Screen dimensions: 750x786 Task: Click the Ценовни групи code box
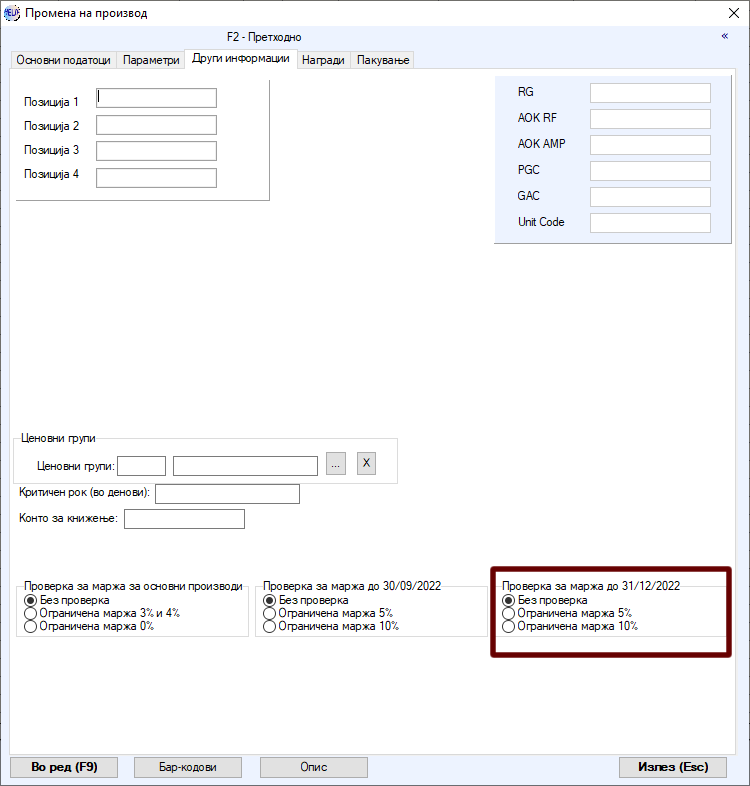(141, 466)
